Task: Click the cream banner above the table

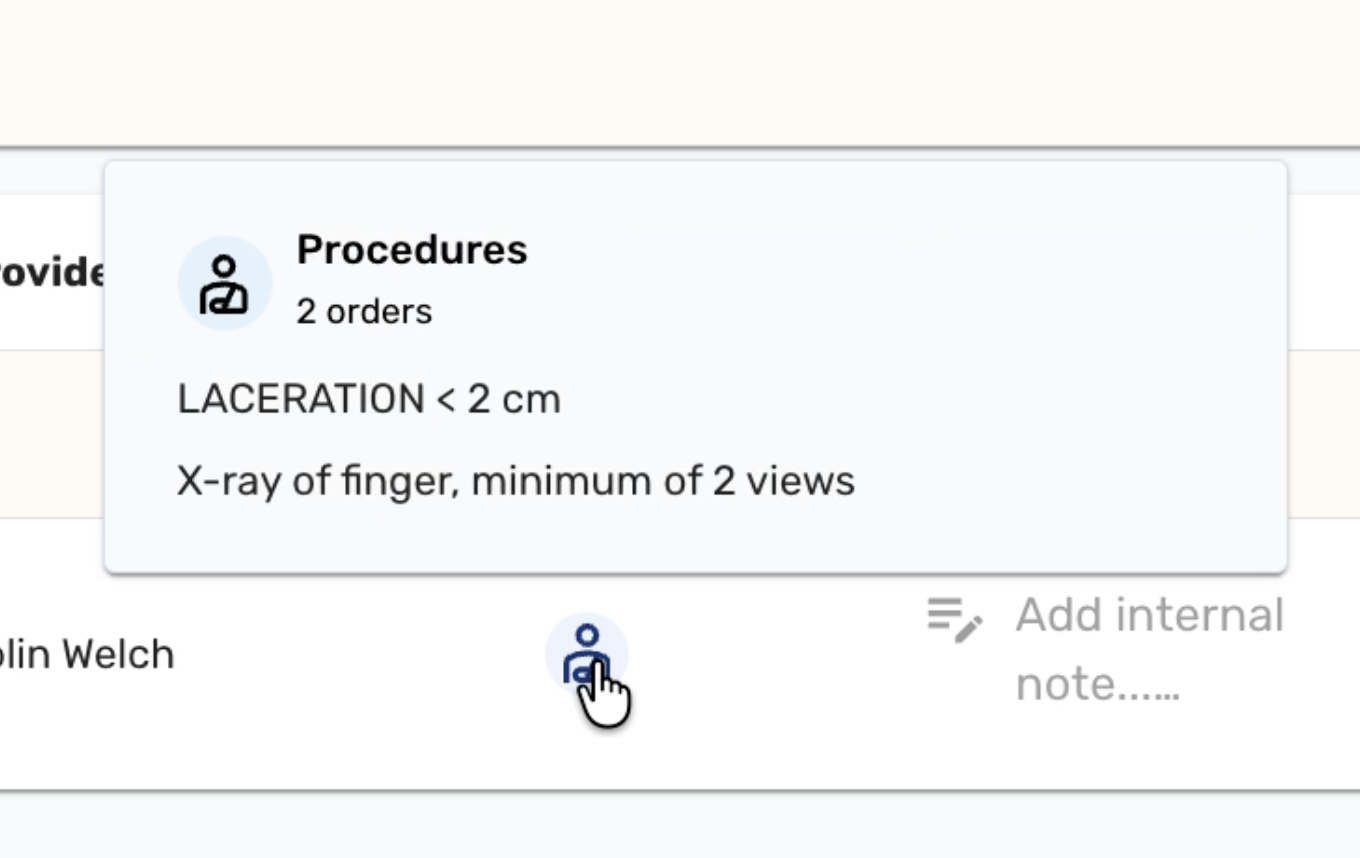Action: coord(680,72)
